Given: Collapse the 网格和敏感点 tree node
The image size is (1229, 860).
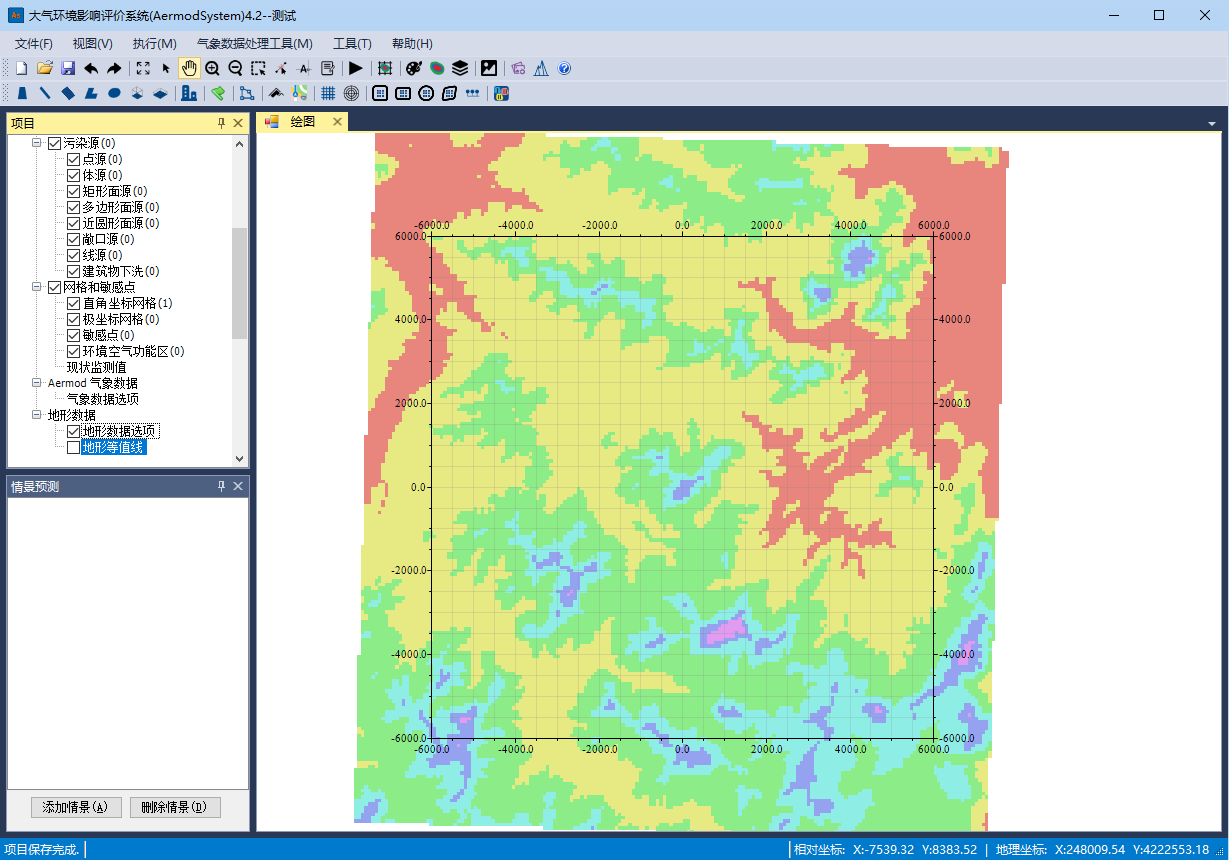Looking at the screenshot, I should coord(38,287).
